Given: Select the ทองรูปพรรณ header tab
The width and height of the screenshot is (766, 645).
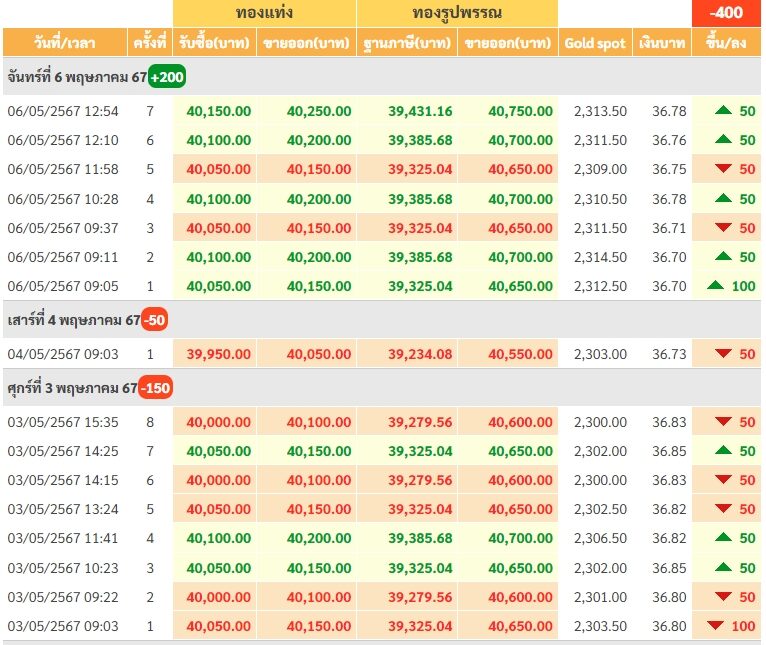Looking at the screenshot, I should point(457,13).
